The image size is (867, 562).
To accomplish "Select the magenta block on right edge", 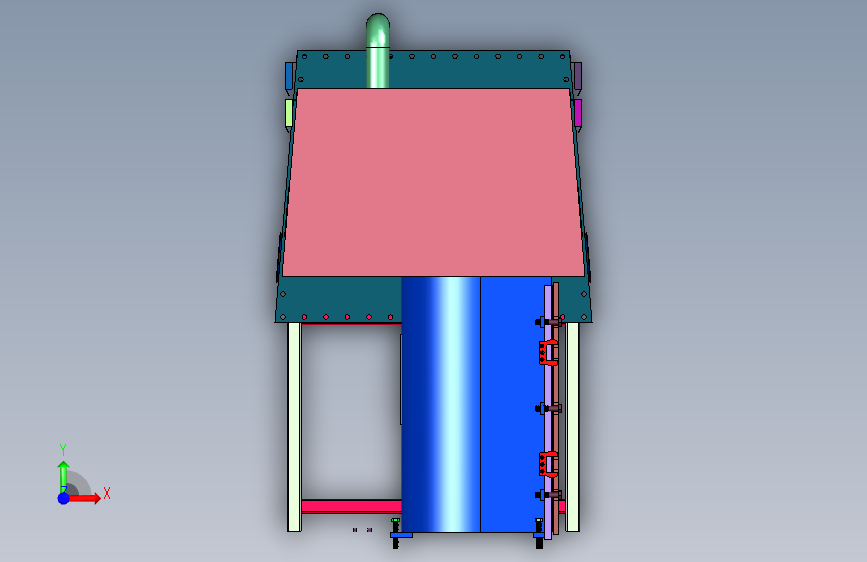I will pos(578,113).
